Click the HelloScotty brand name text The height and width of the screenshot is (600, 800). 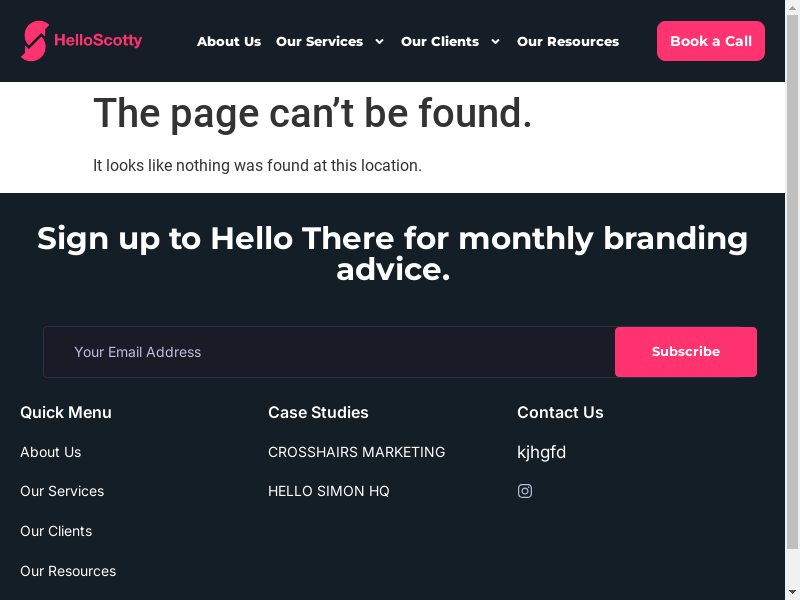coord(98,41)
